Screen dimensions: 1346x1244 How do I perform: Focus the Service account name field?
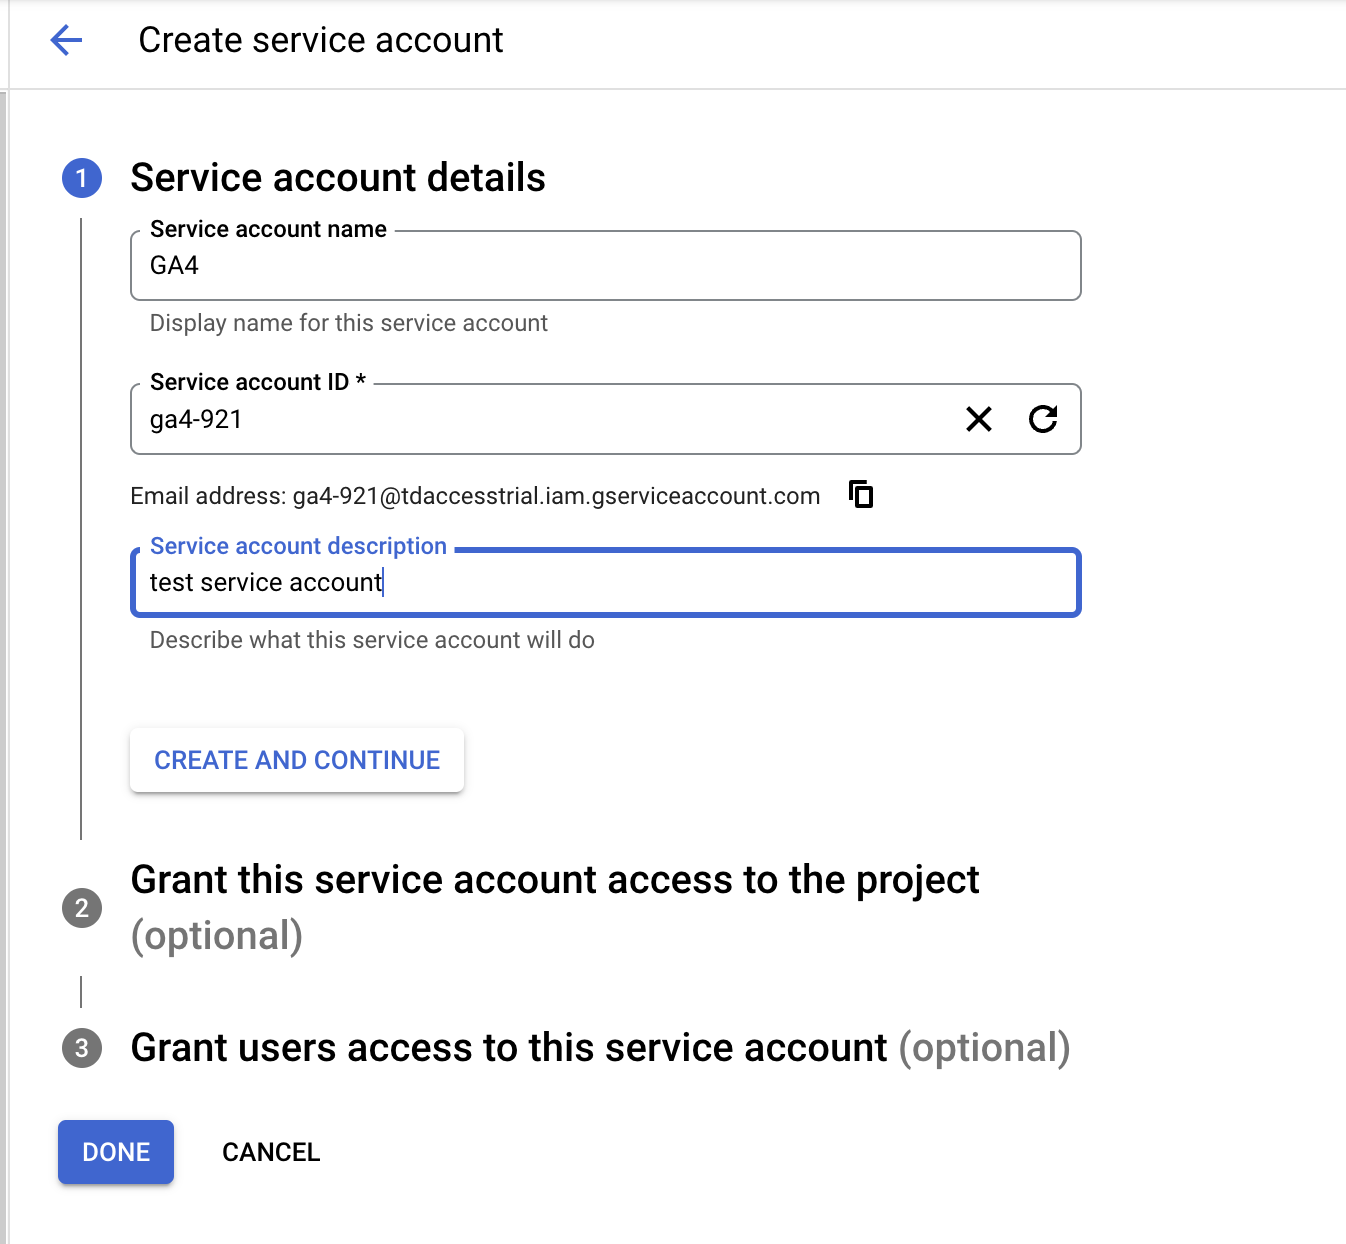click(x=605, y=266)
